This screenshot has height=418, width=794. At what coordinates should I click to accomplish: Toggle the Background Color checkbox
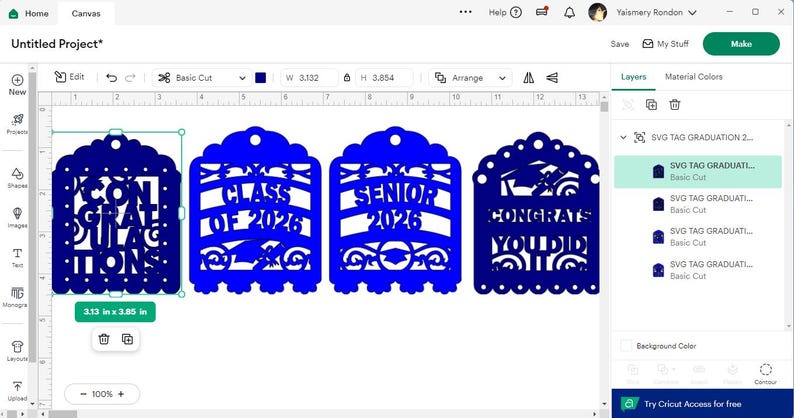pos(626,346)
